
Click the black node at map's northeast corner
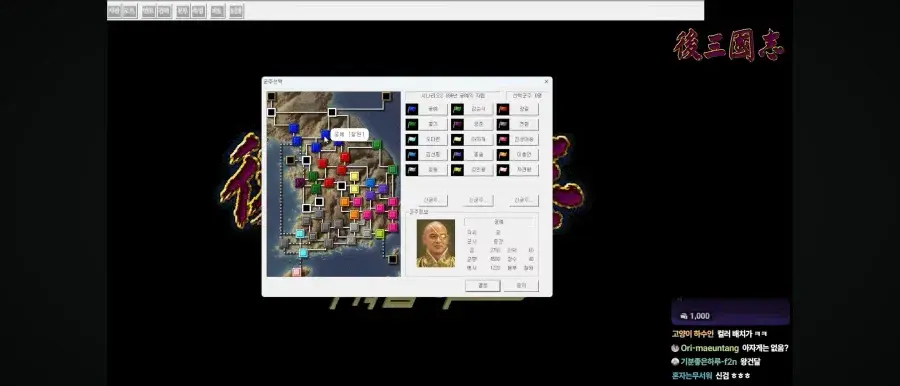pyautogui.click(x=387, y=96)
